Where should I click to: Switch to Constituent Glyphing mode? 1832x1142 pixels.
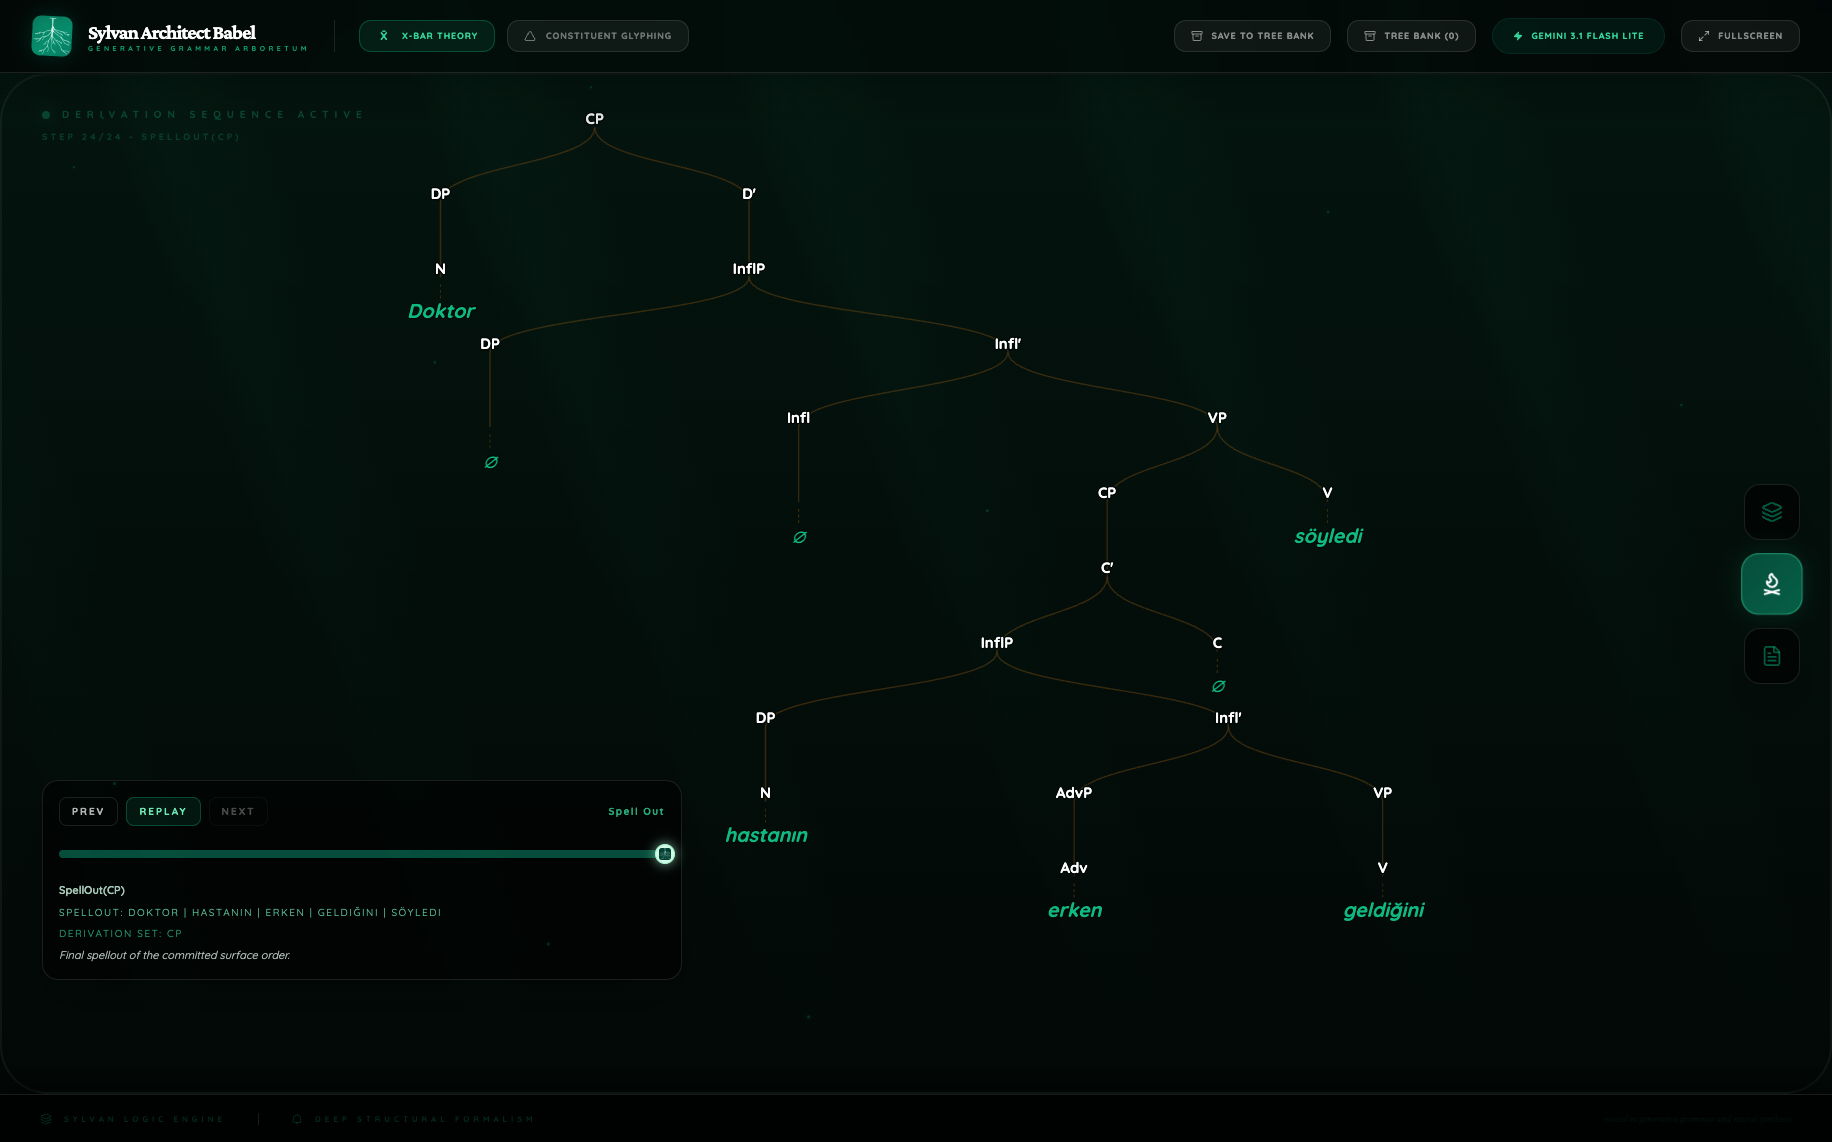[x=598, y=35]
